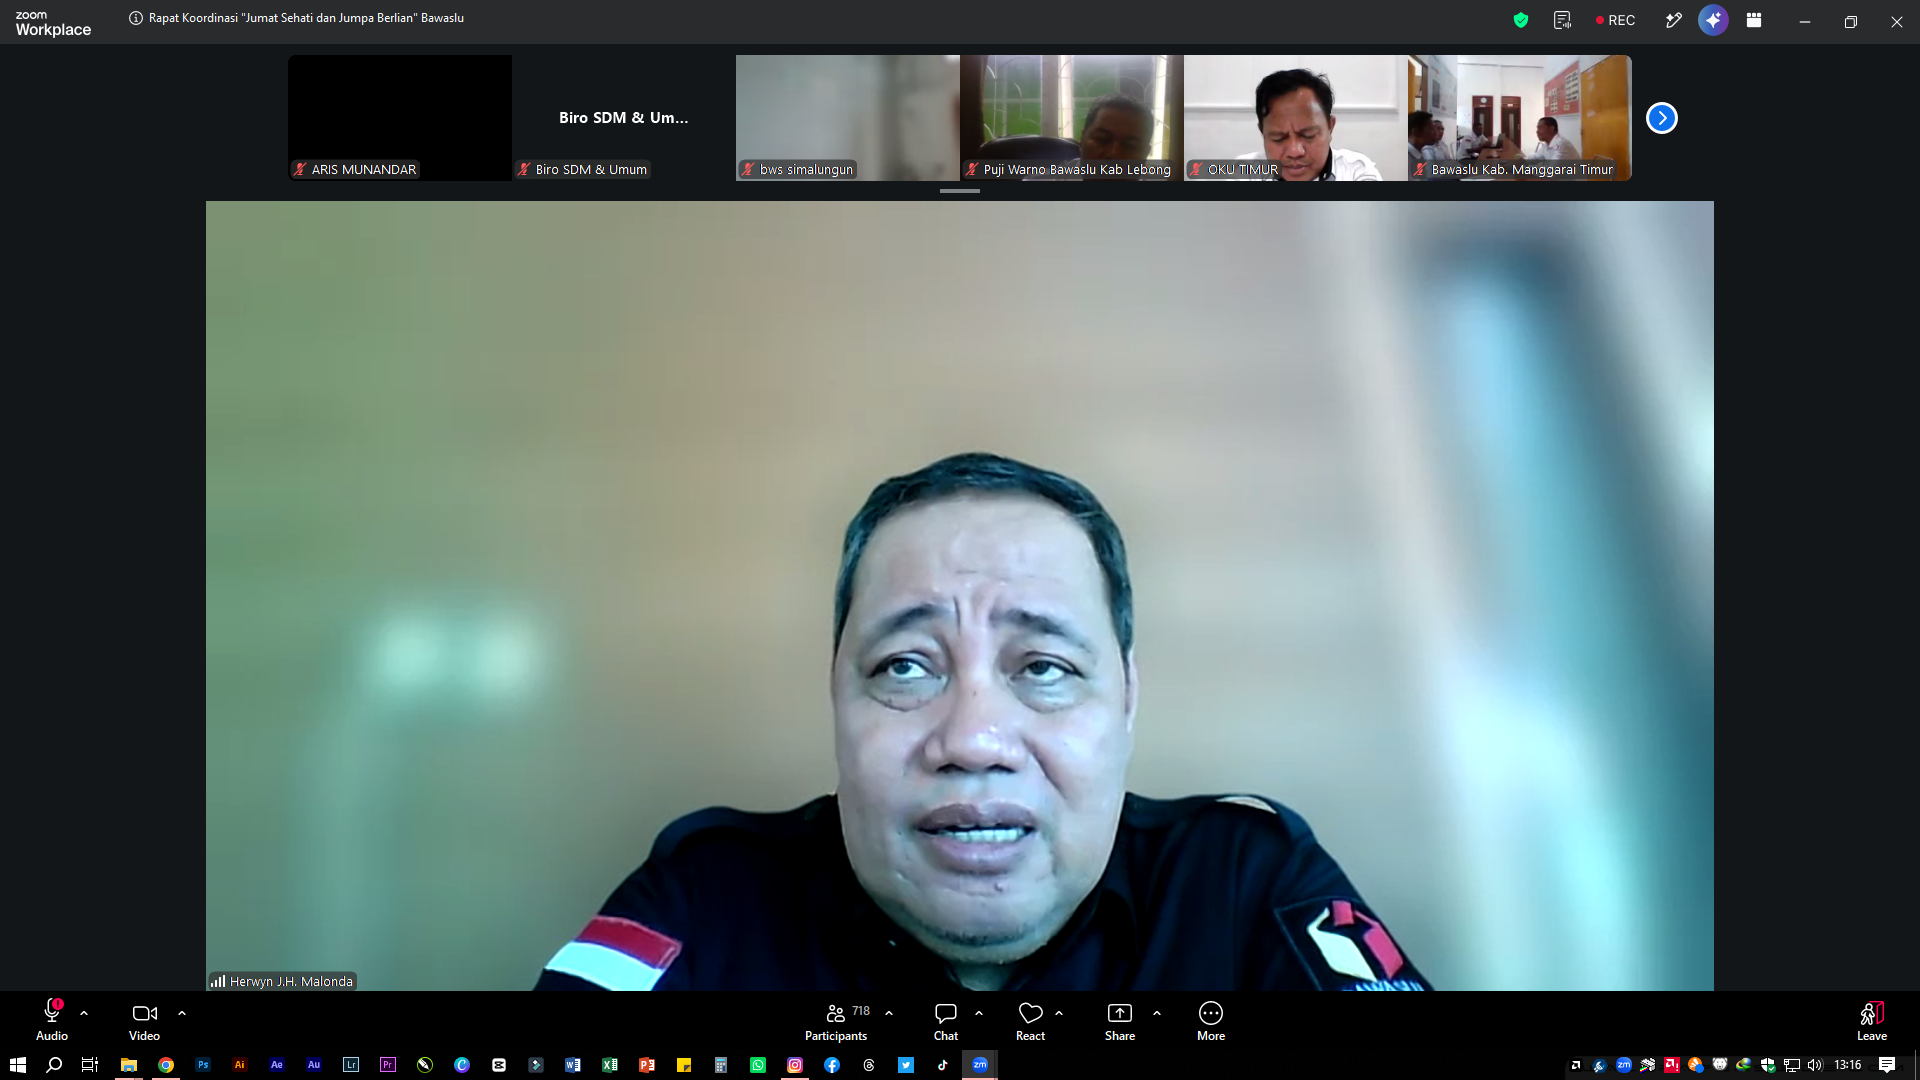Open the More options menu
Image resolution: width=1920 pixels, height=1080 pixels.
point(1211,1022)
